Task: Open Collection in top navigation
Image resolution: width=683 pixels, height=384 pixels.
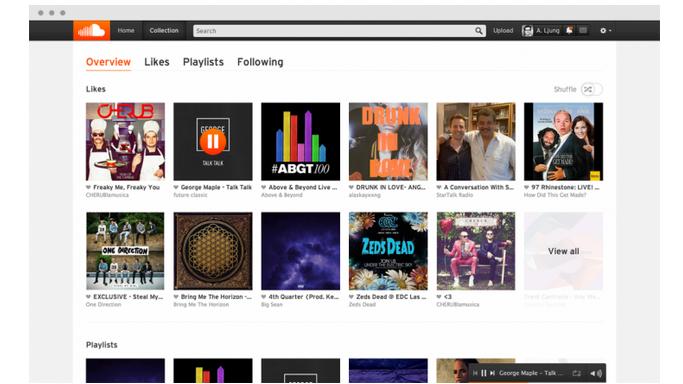Action: [164, 30]
